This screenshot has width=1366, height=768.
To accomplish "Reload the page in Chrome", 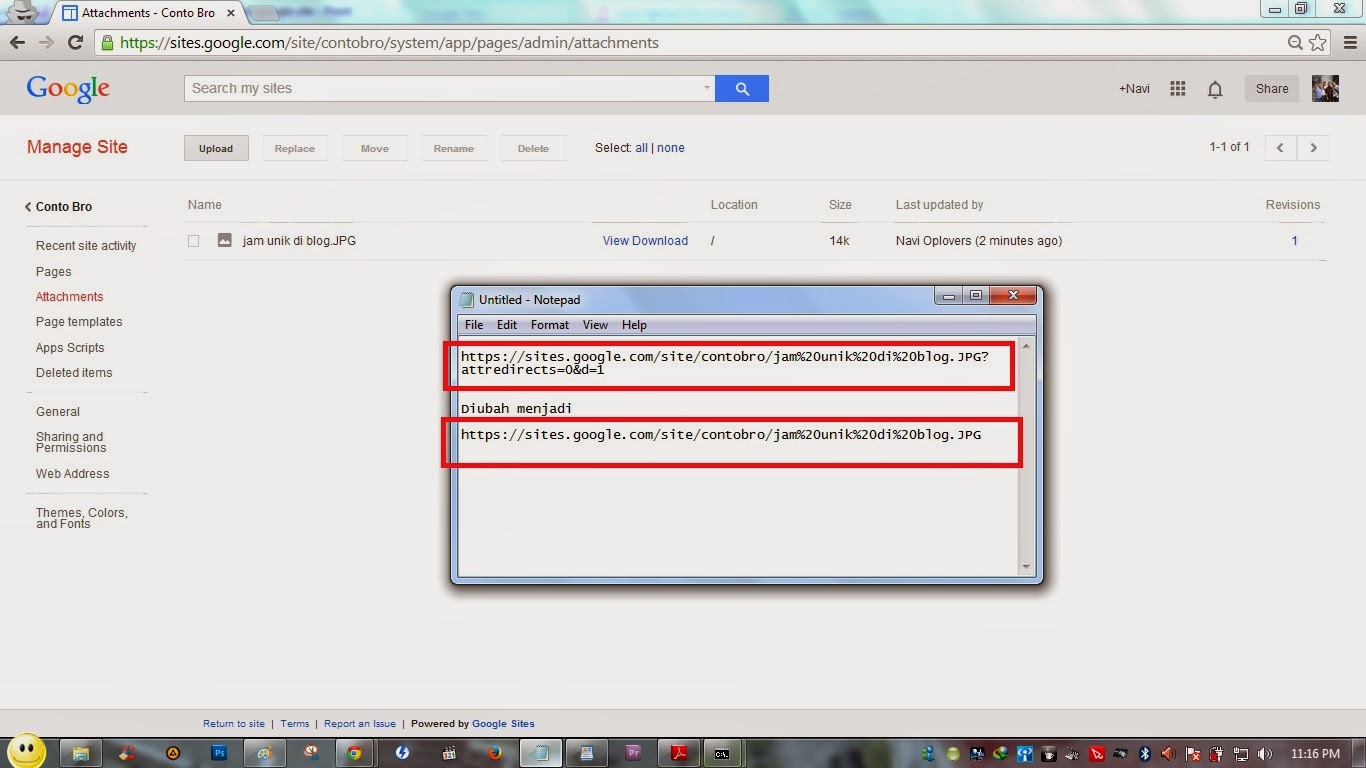I will click(x=75, y=43).
